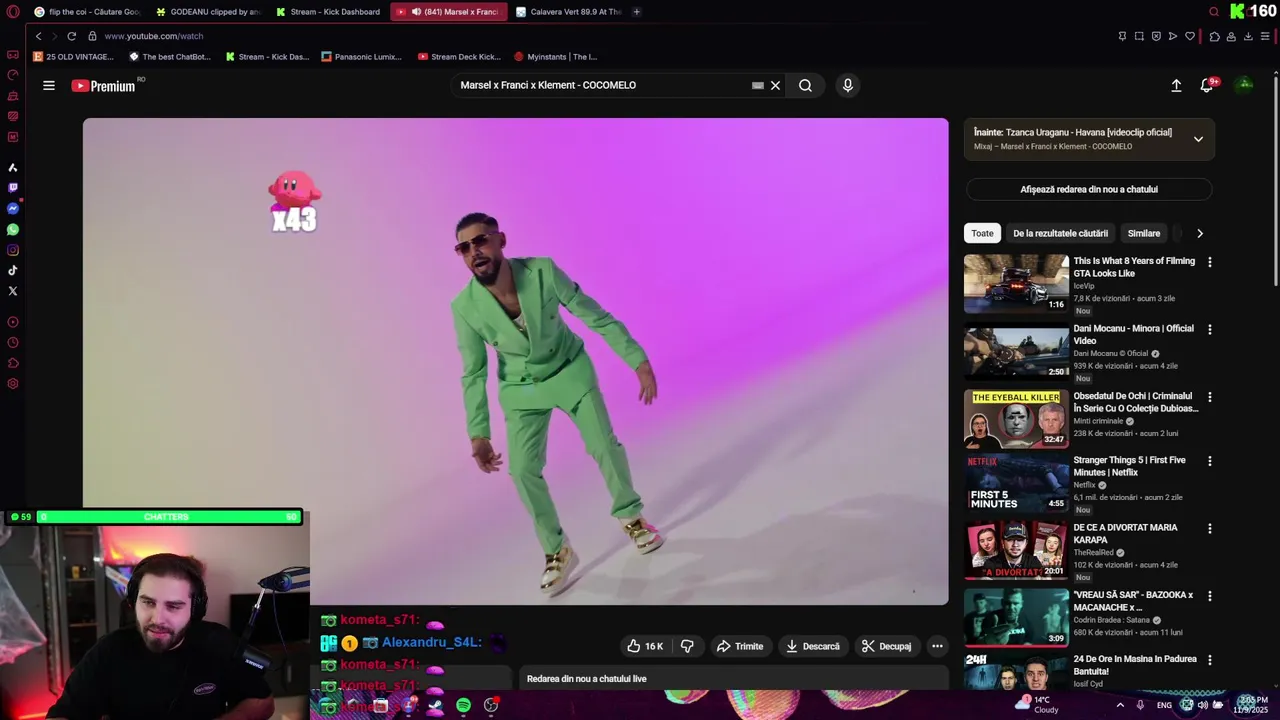Screen dimensions: 1280x720
Task: Go to YouTube Premium home logo
Action: [x=103, y=86]
